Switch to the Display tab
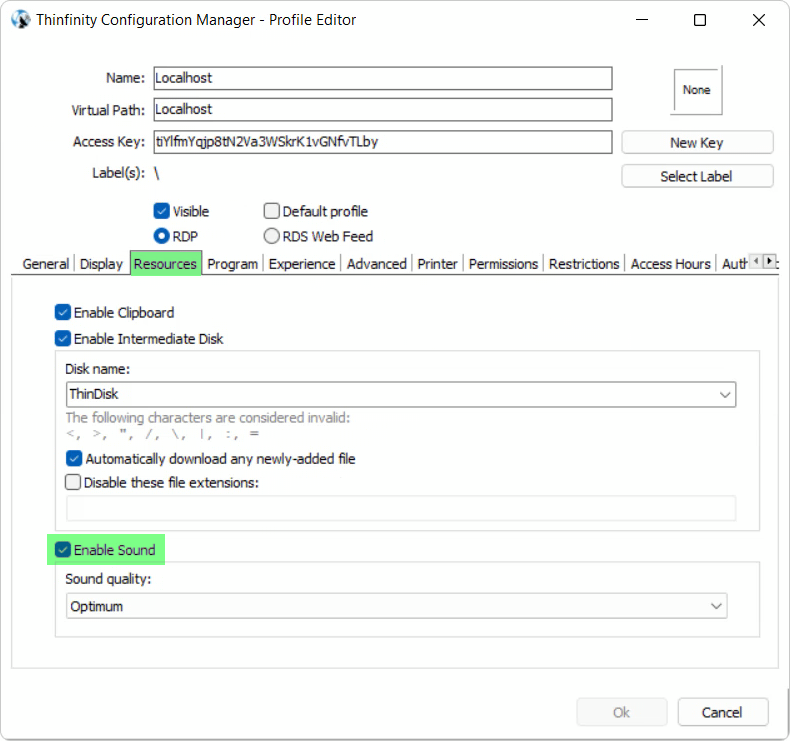The height and width of the screenshot is (741, 790). 101,264
